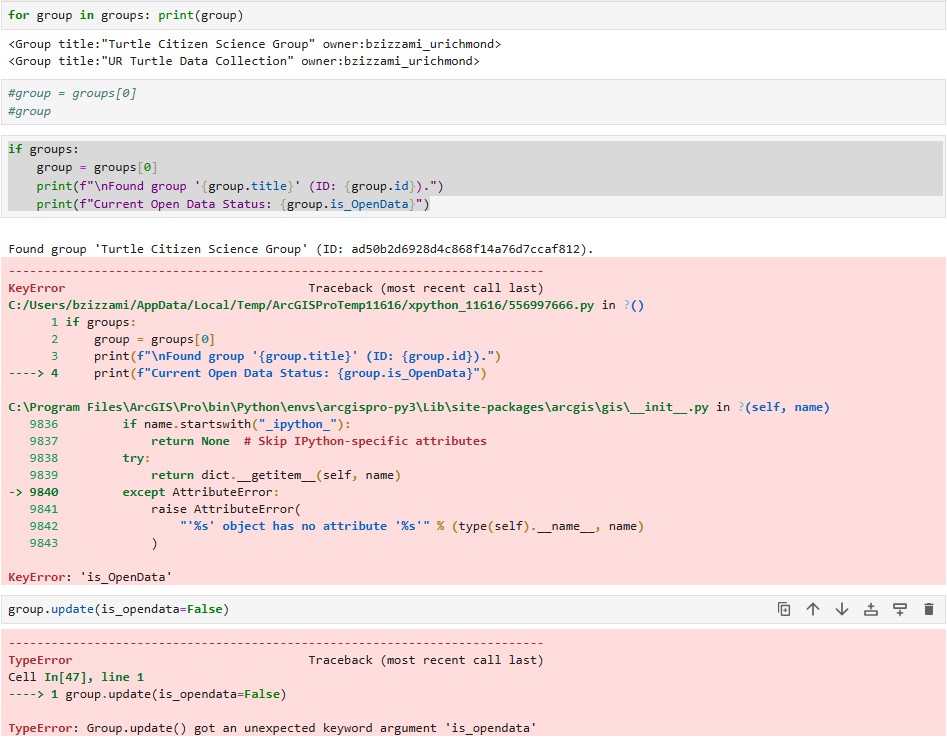Click the 'Cell In[47], line 1' reference
Screen dimensions: 947x744
pos(76,677)
